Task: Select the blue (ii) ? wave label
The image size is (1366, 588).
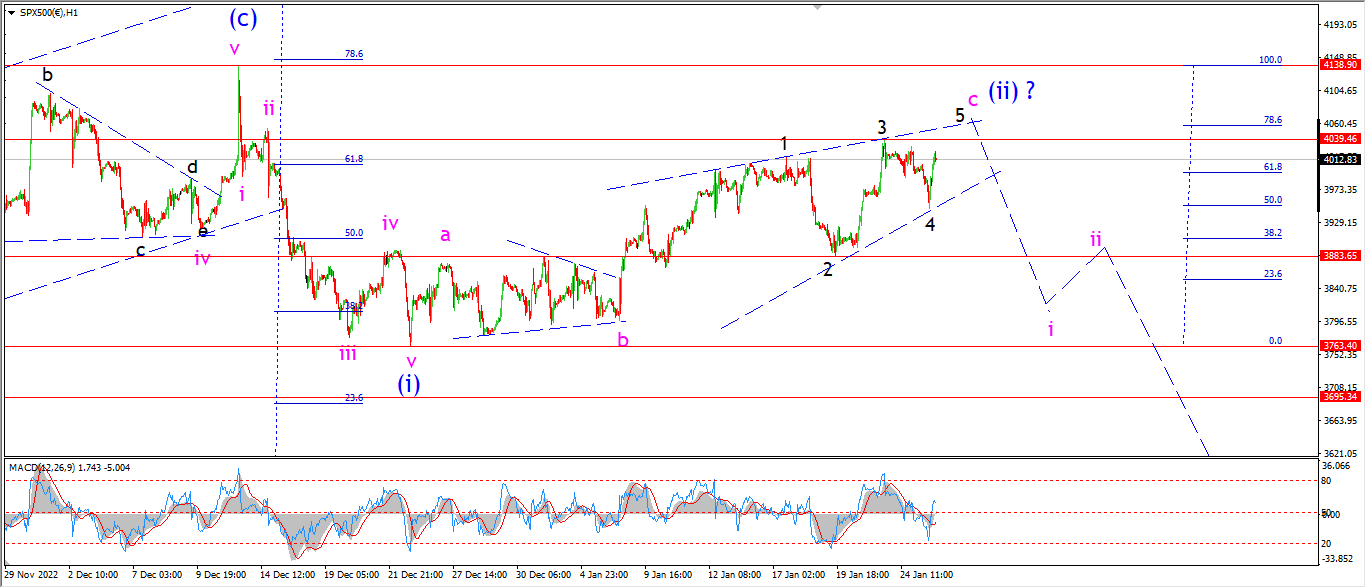Action: click(1011, 92)
